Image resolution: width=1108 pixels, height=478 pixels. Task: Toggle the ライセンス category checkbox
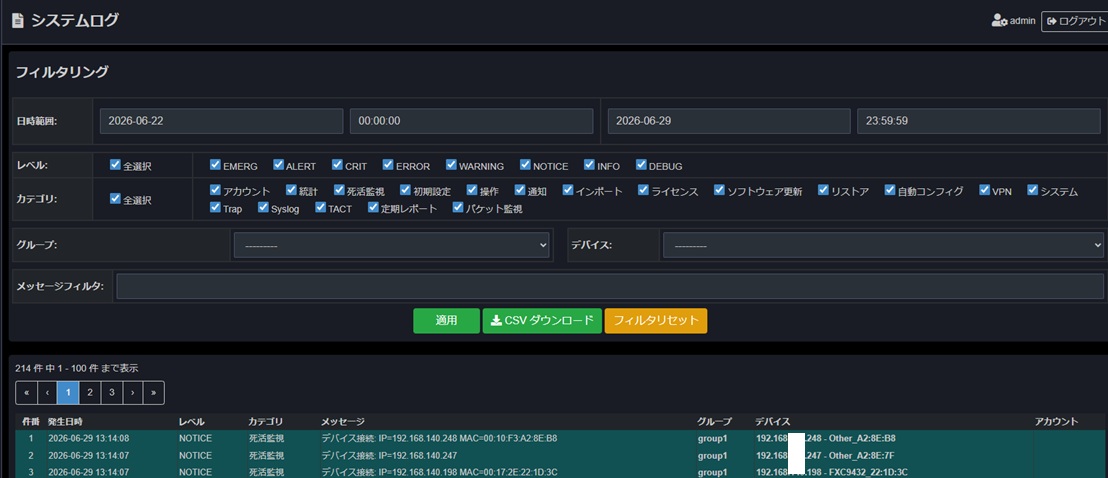click(x=643, y=190)
